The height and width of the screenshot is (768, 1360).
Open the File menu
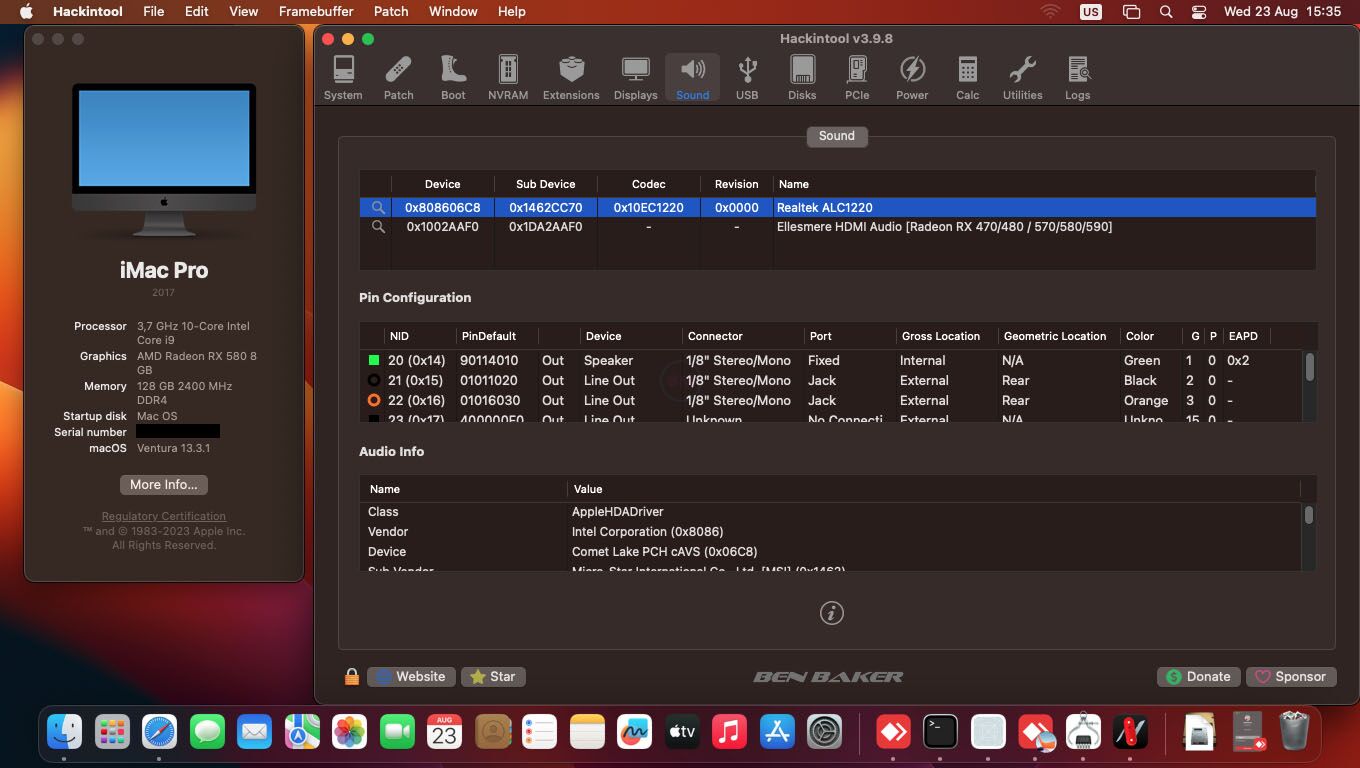point(154,12)
